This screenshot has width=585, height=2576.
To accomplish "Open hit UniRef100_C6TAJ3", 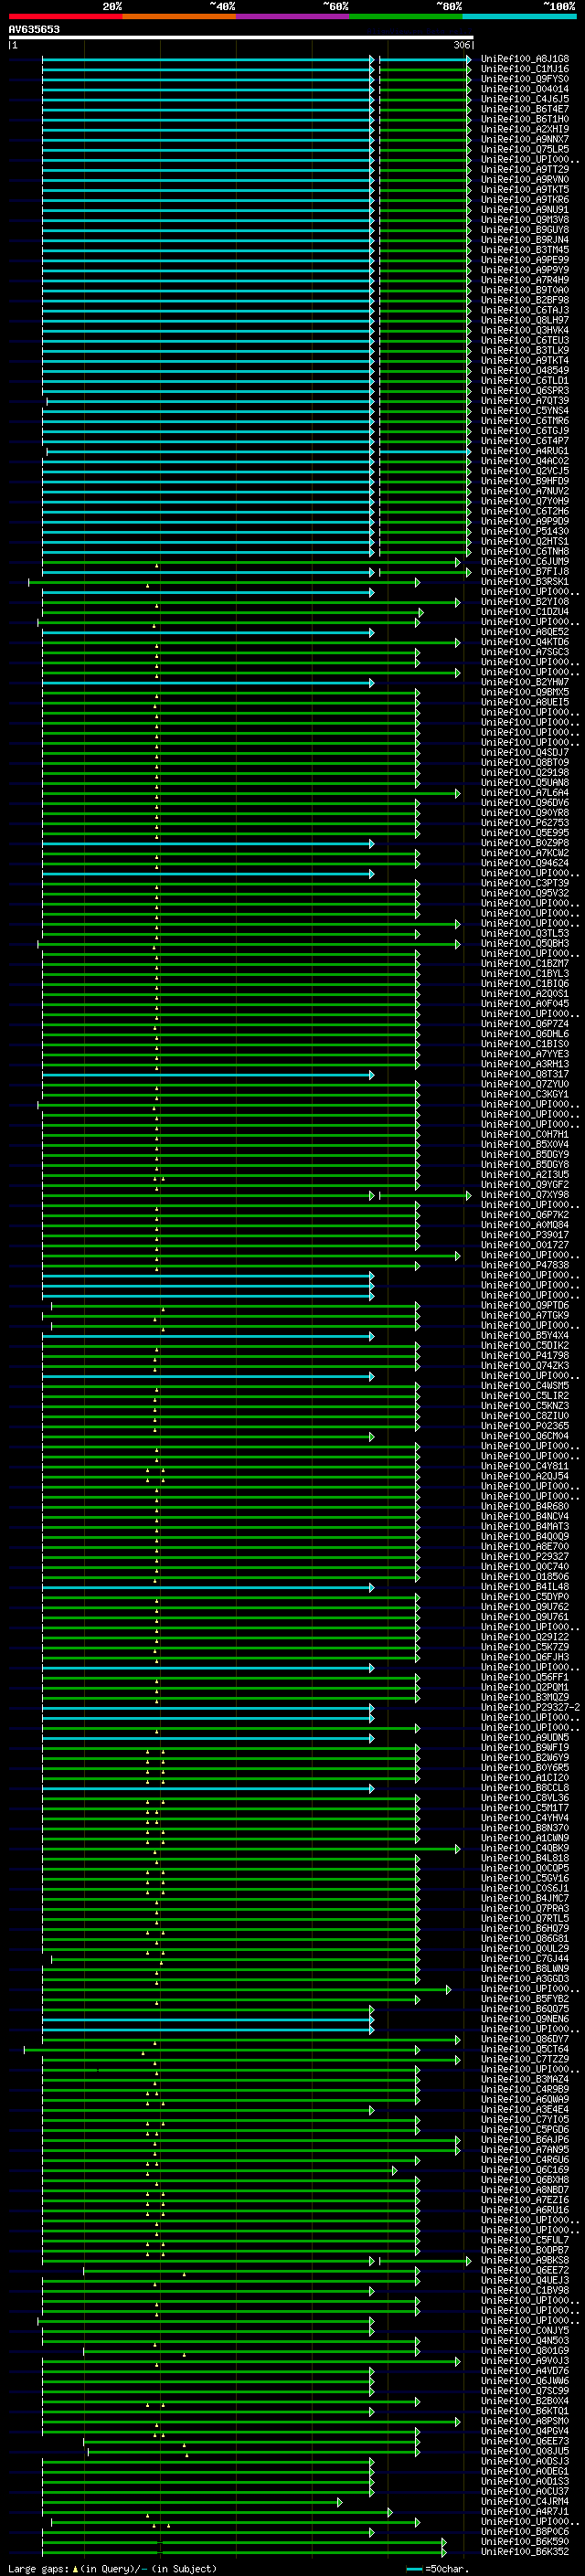I will click(x=525, y=310).
